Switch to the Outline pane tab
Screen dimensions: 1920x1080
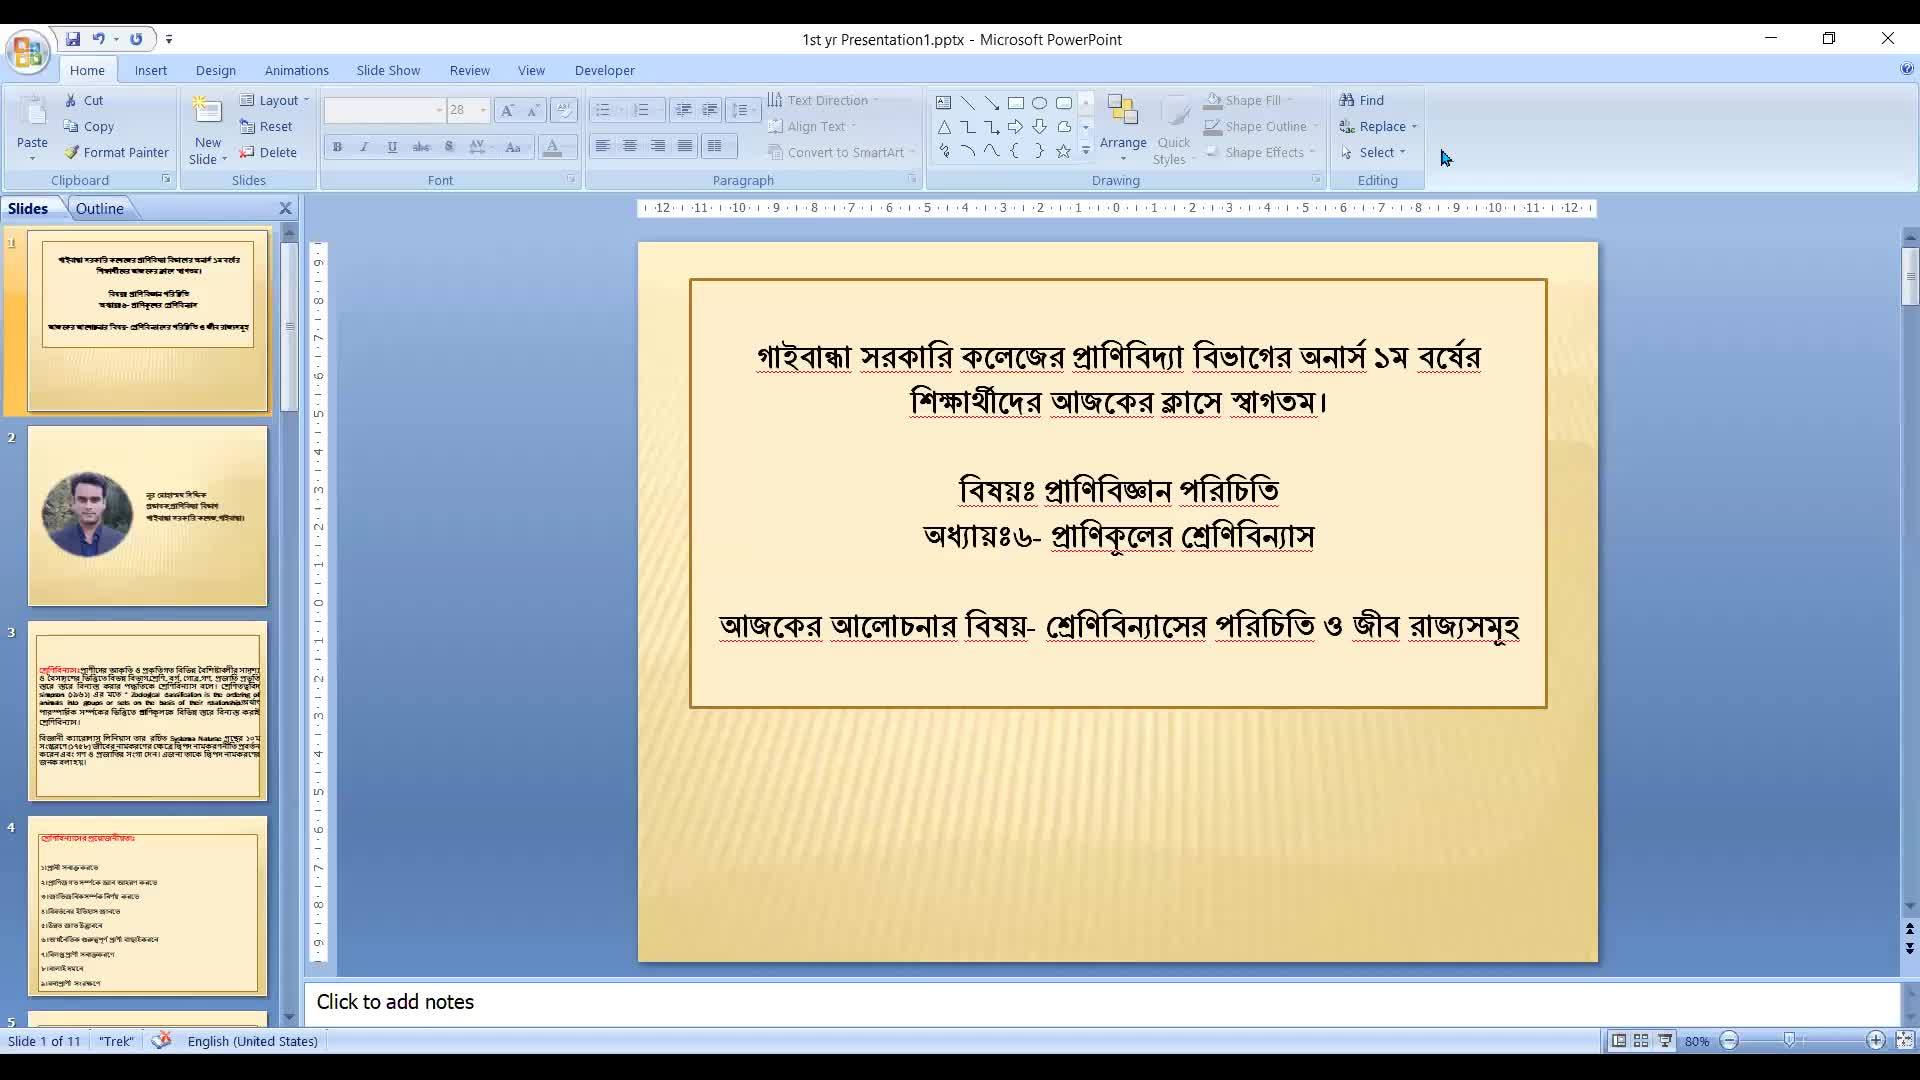[100, 208]
